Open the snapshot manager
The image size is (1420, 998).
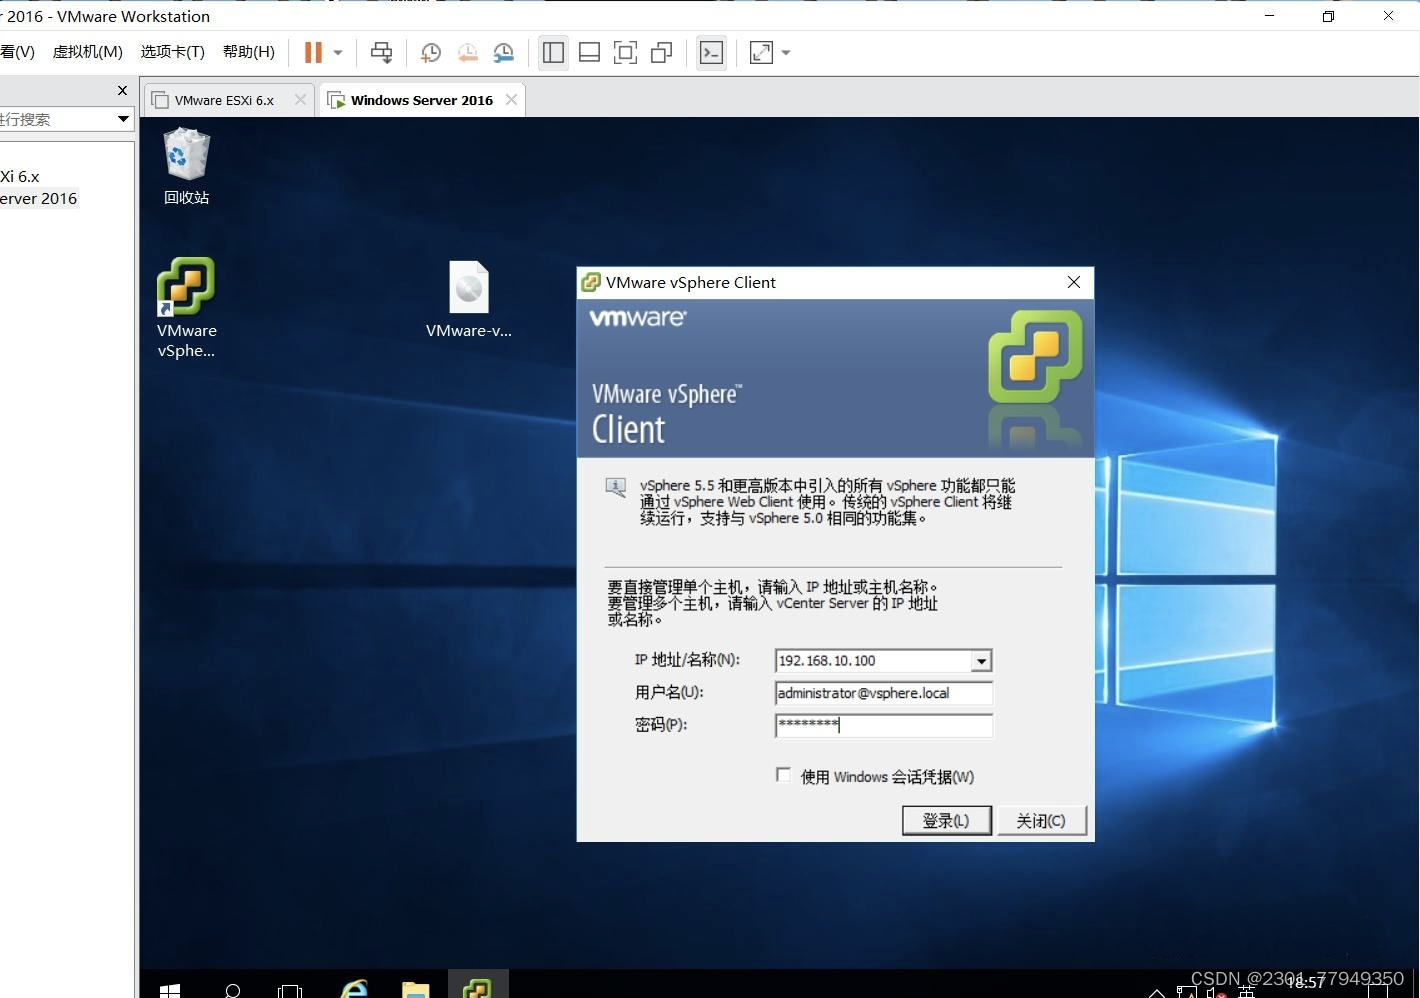pos(504,53)
